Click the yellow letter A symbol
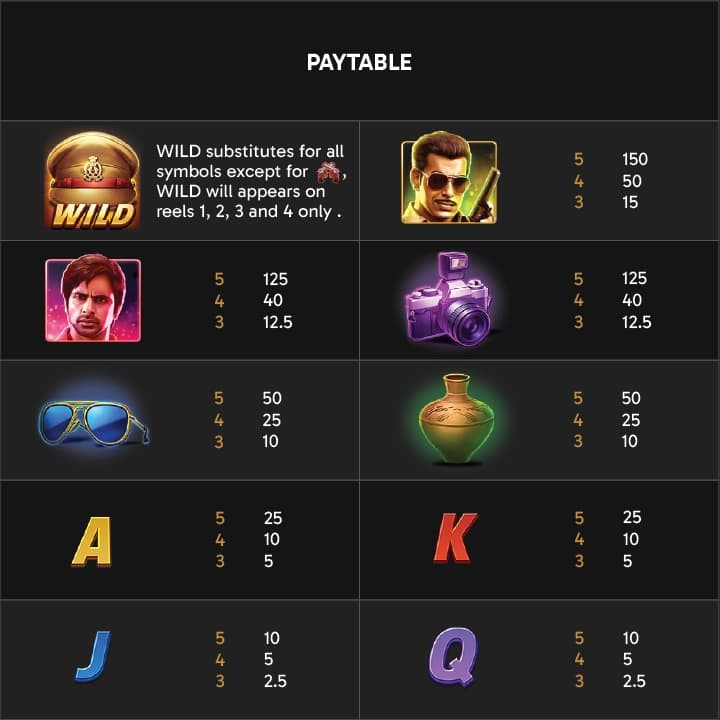 (92, 540)
